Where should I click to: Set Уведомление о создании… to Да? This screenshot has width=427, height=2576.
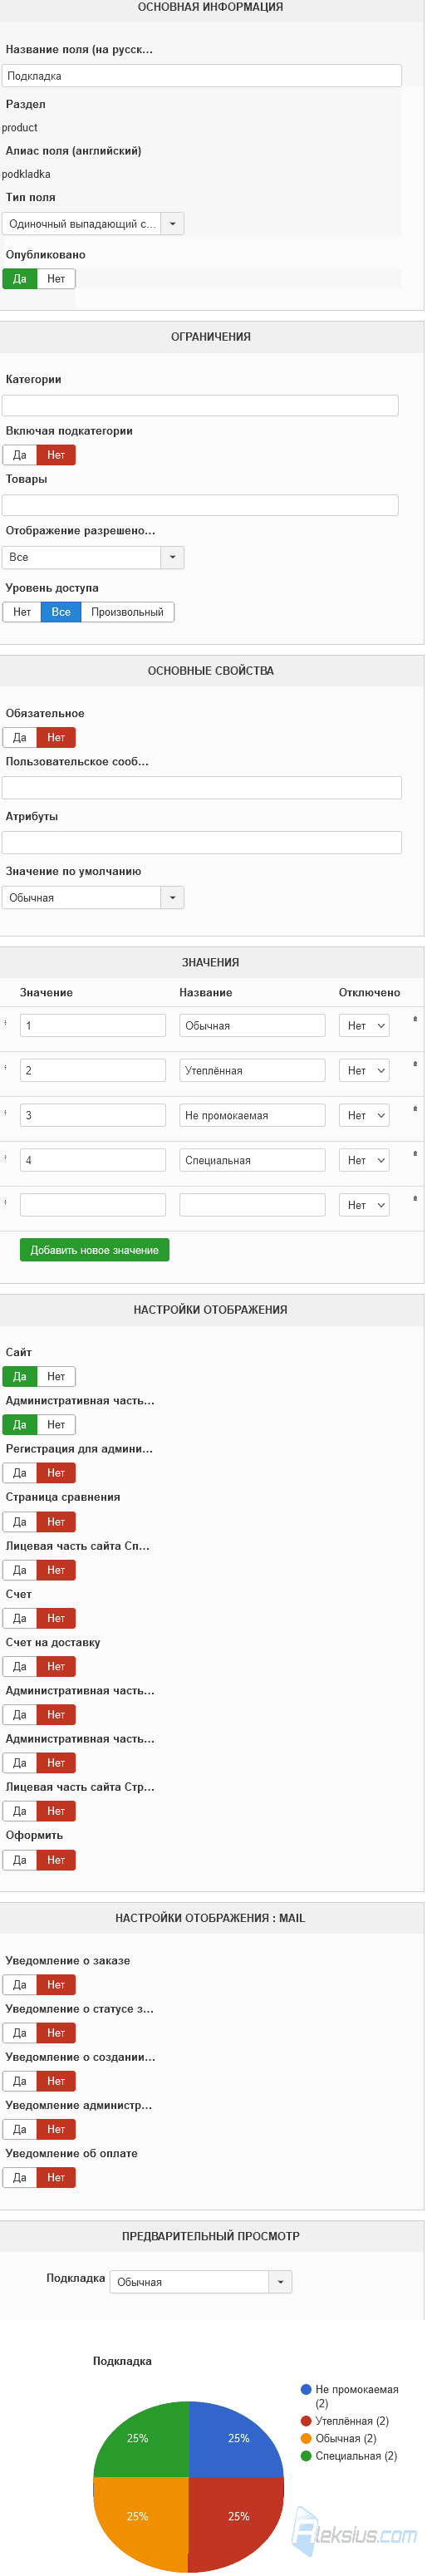coord(20,2081)
